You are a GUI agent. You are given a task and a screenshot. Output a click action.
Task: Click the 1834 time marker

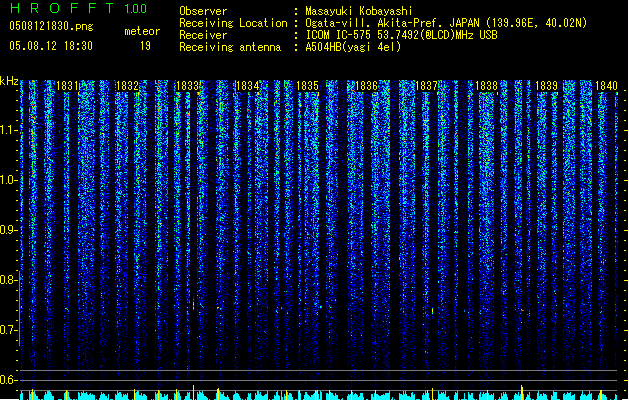(248, 86)
